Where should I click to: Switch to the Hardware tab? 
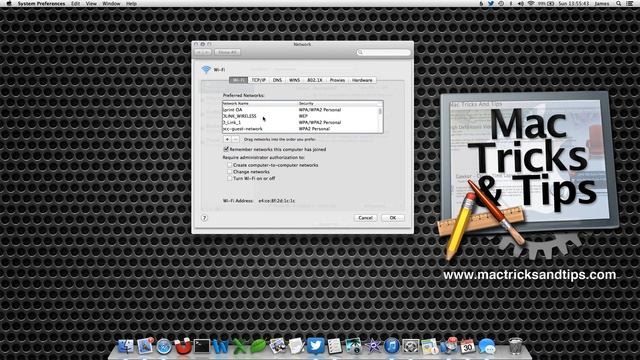tap(362, 80)
